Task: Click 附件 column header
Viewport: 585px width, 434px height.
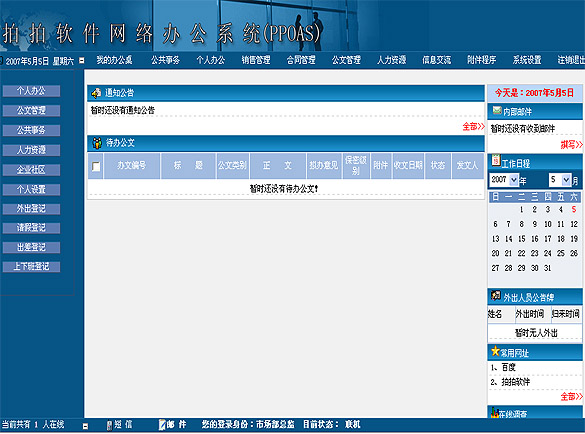Action: 381,166
